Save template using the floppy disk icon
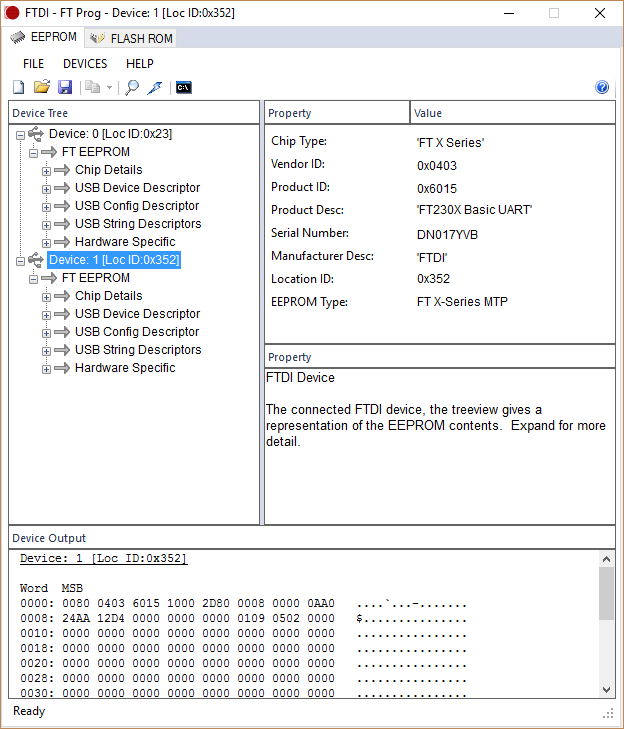 pos(65,88)
